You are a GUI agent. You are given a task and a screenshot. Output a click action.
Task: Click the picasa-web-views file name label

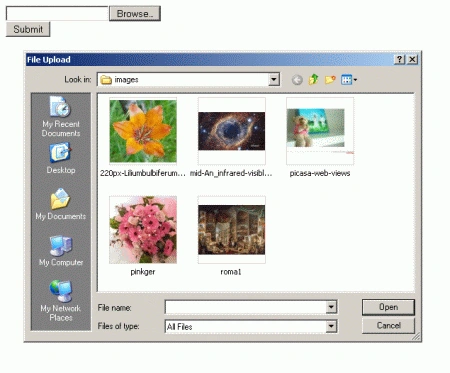pyautogui.click(x=320, y=173)
